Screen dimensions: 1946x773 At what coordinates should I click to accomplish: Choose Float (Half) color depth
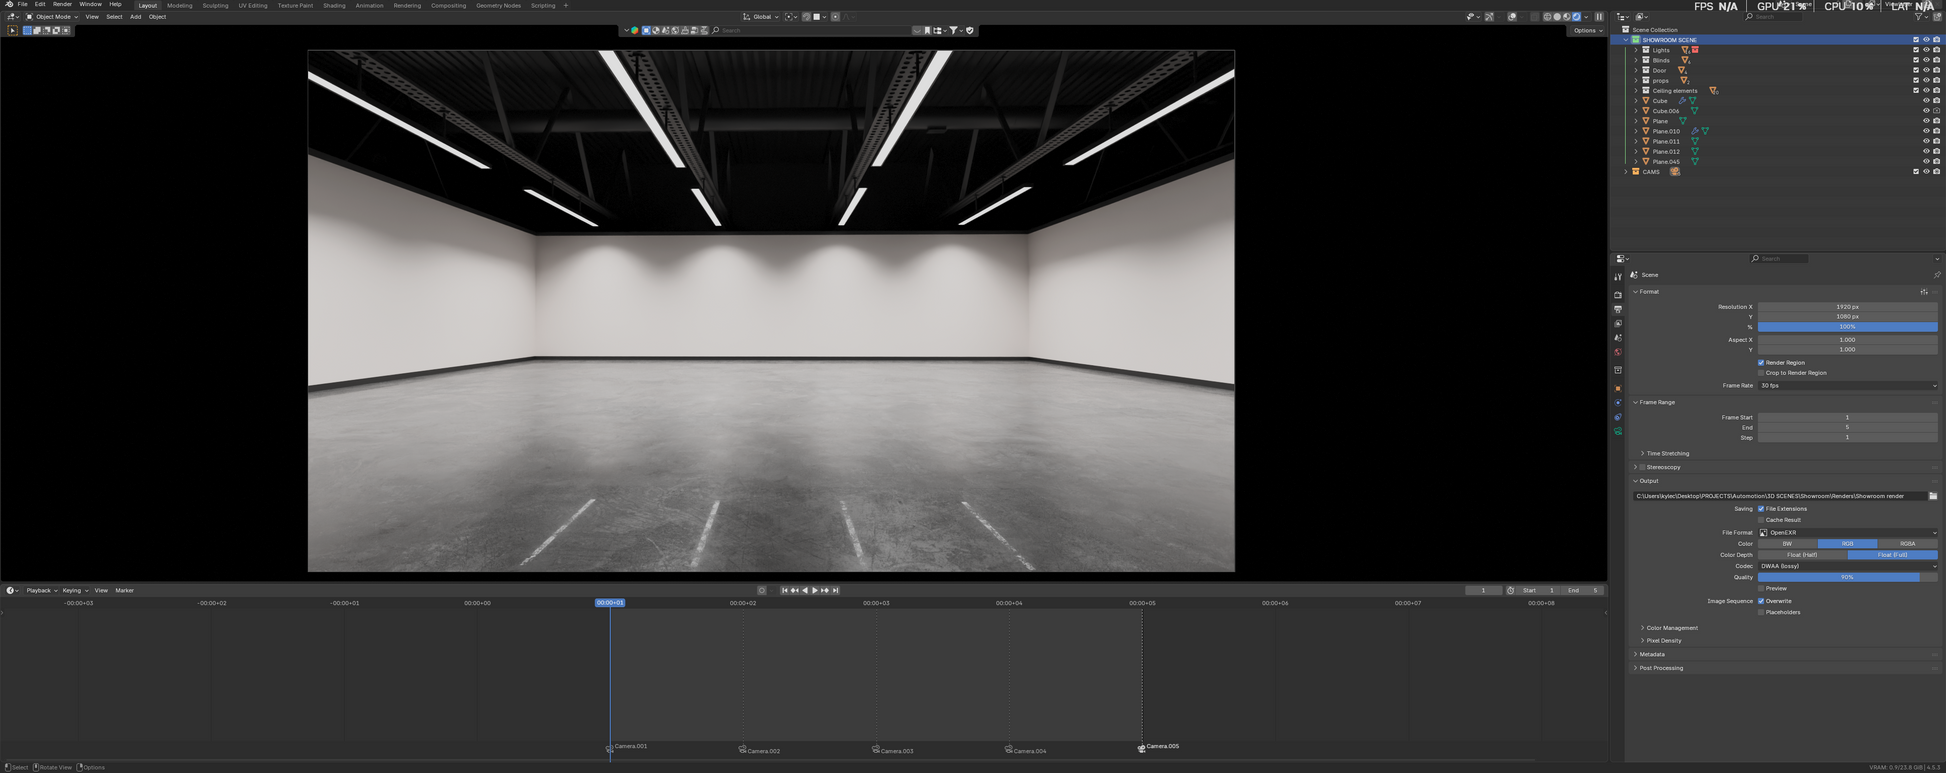click(x=1802, y=555)
